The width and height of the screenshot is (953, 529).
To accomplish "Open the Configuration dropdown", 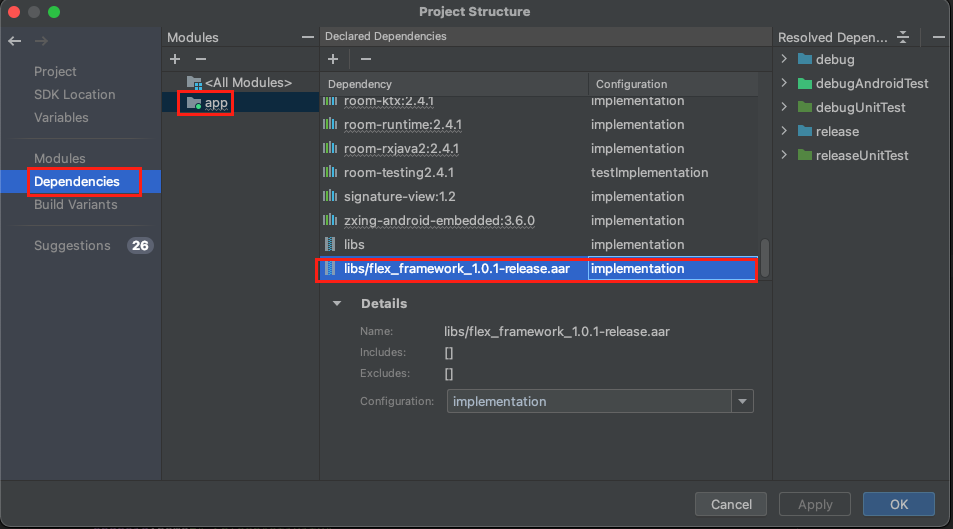I will point(742,401).
